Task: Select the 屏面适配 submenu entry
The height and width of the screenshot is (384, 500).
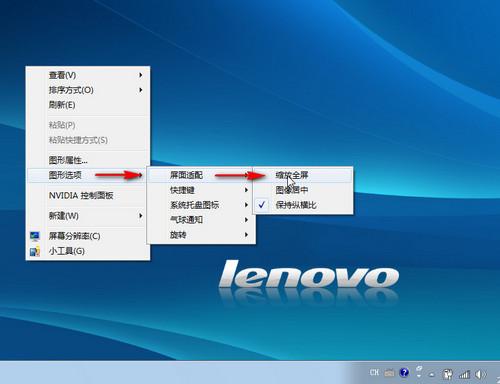Action: click(x=201, y=175)
